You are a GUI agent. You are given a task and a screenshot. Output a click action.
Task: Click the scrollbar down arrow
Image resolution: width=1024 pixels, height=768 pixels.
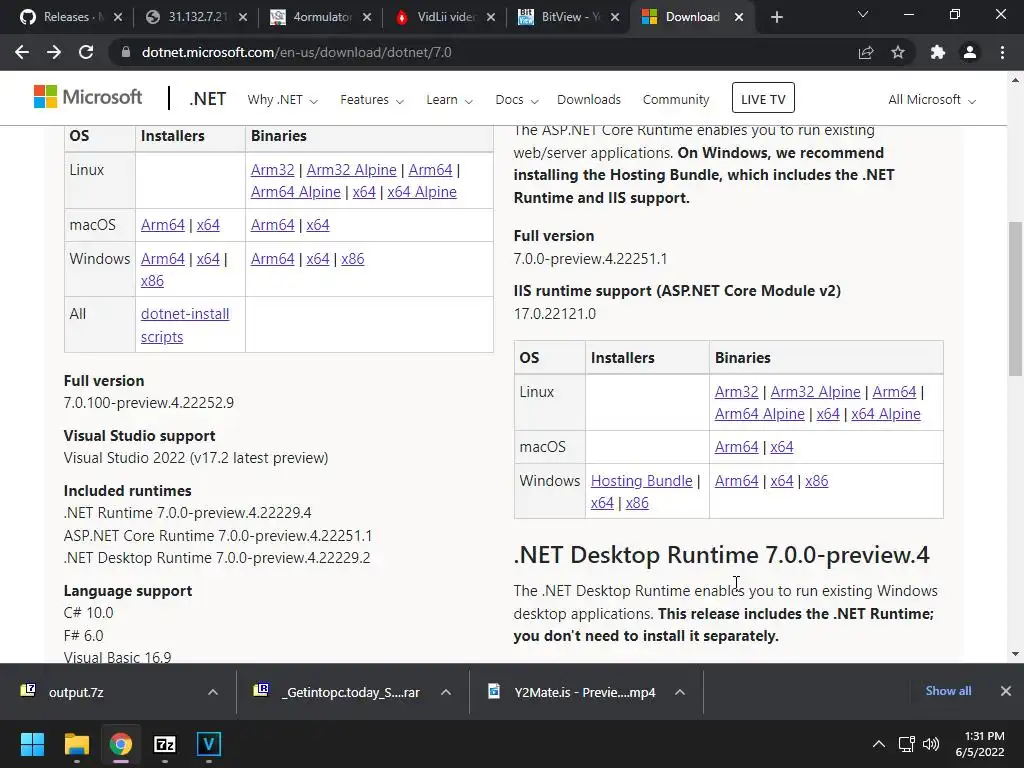pyautogui.click(x=1015, y=654)
